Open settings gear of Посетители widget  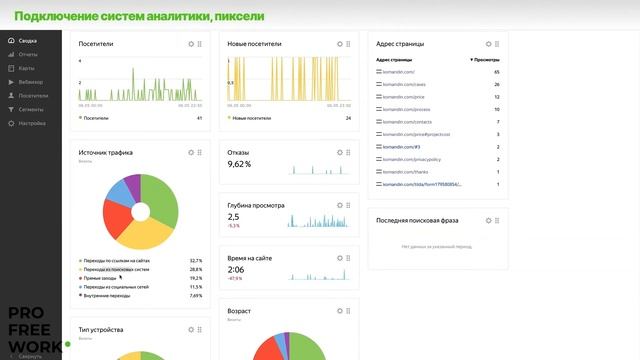coord(191,44)
